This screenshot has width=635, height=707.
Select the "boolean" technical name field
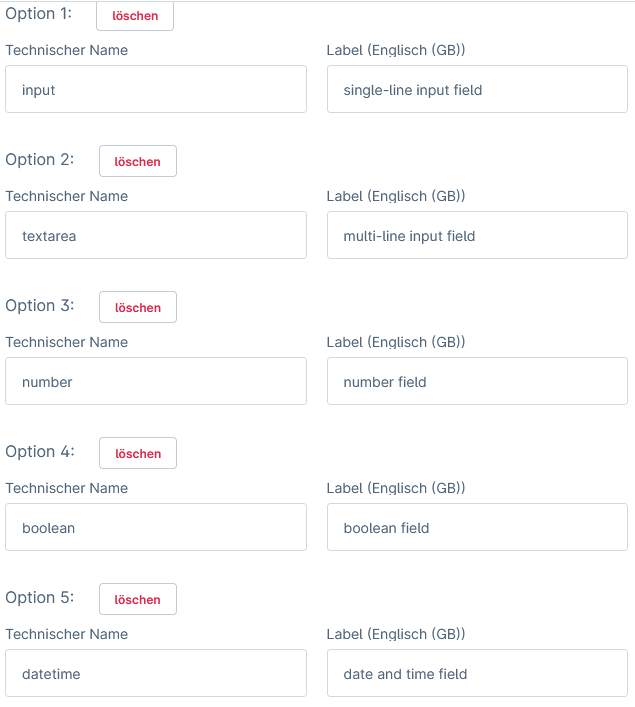156,528
